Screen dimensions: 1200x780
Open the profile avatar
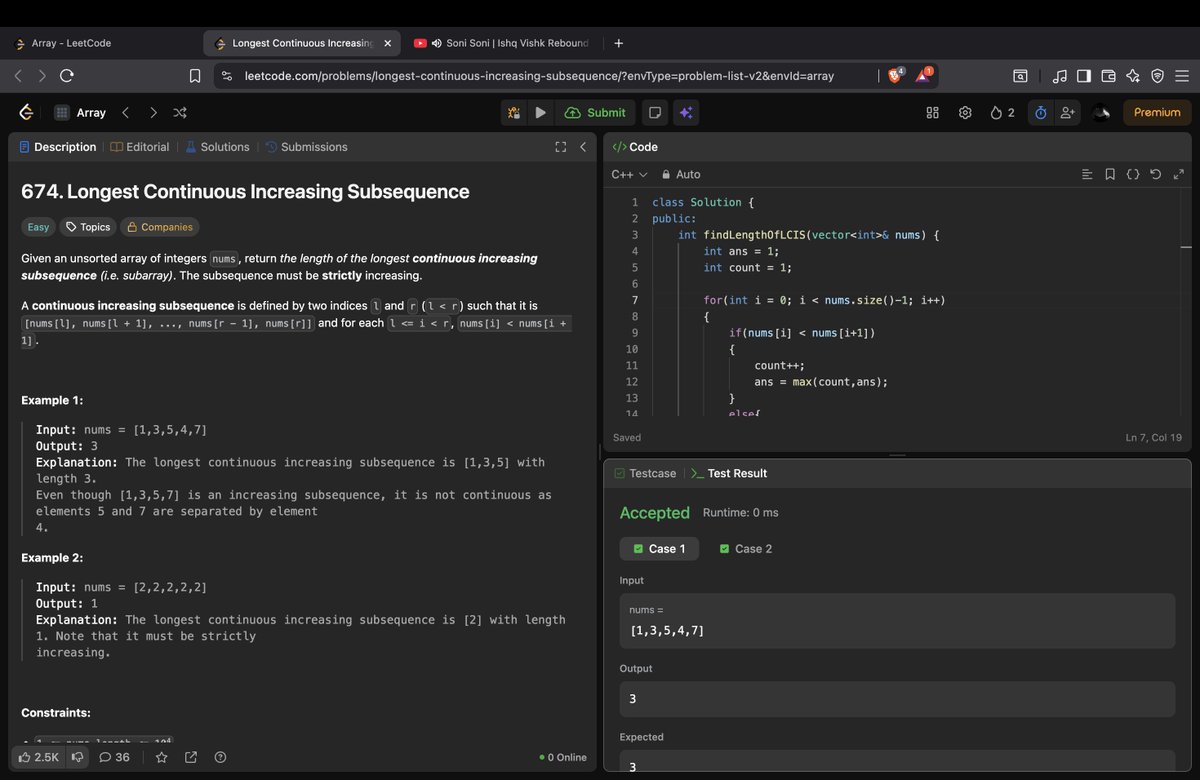point(1101,113)
